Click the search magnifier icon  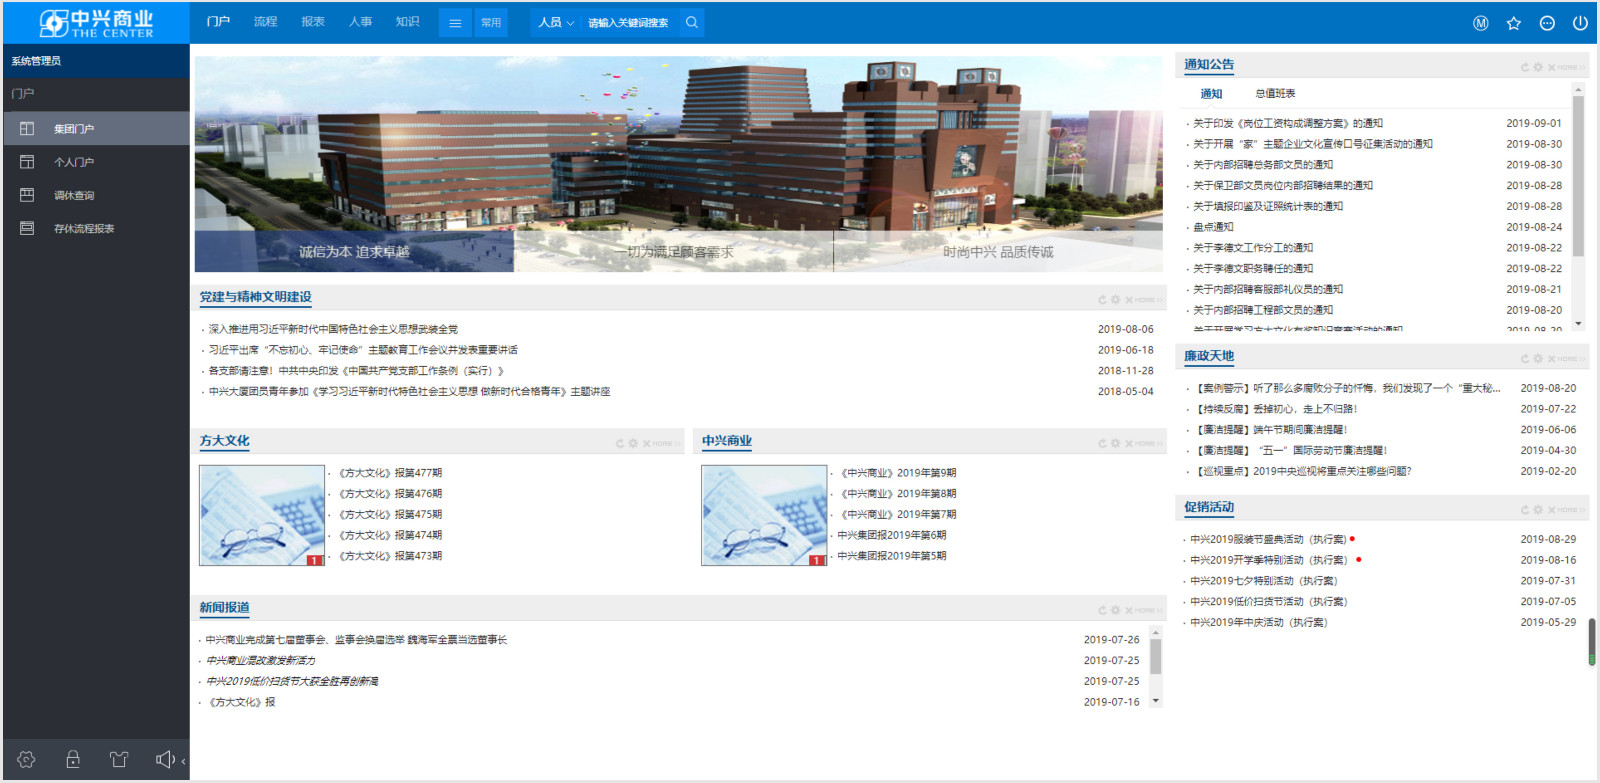coord(692,23)
